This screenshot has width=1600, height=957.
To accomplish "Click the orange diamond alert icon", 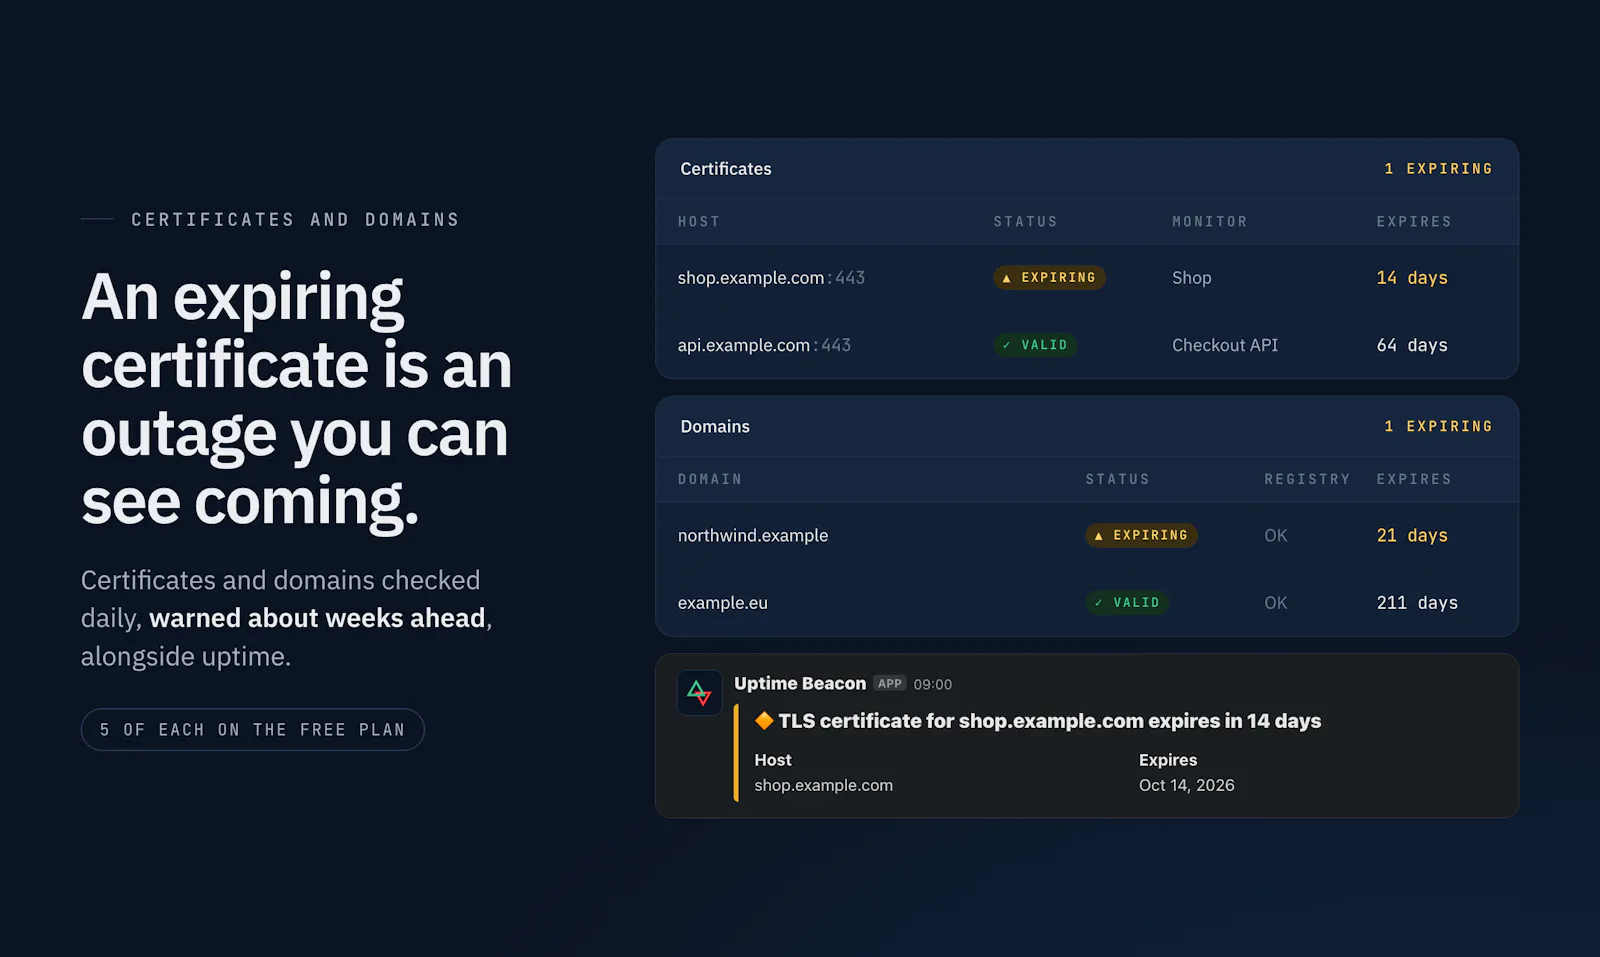I will coord(764,721).
